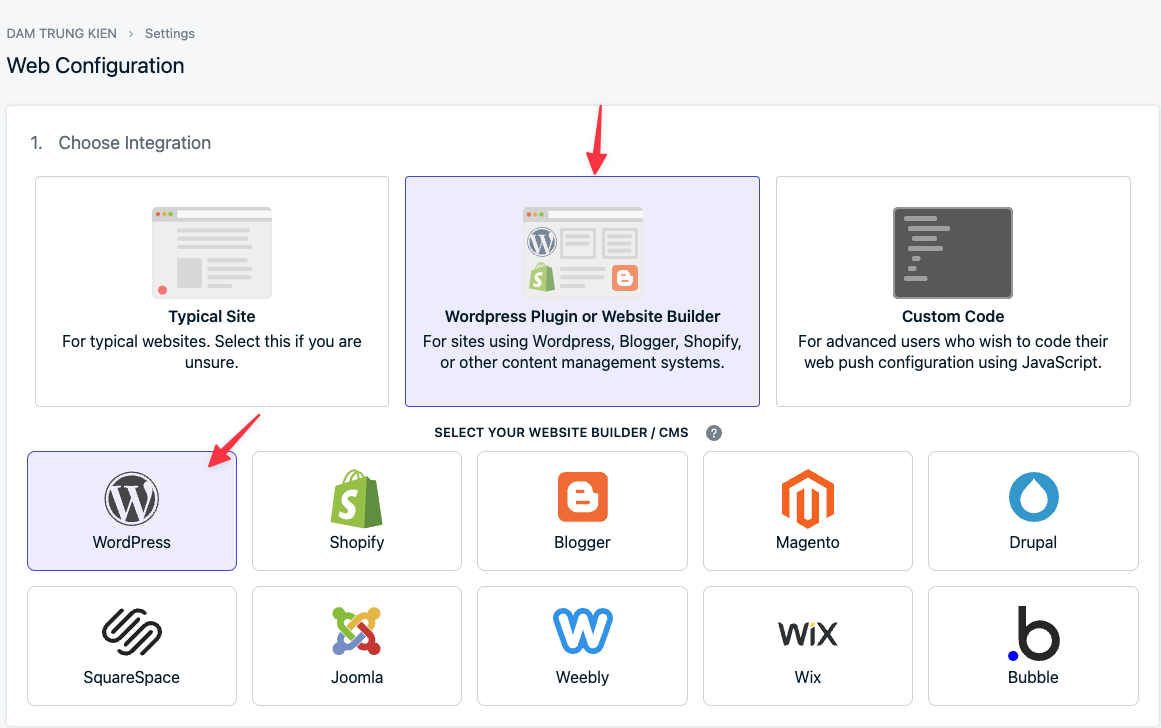
Task: Click the 'For advanced users' description text
Action: click(x=953, y=352)
